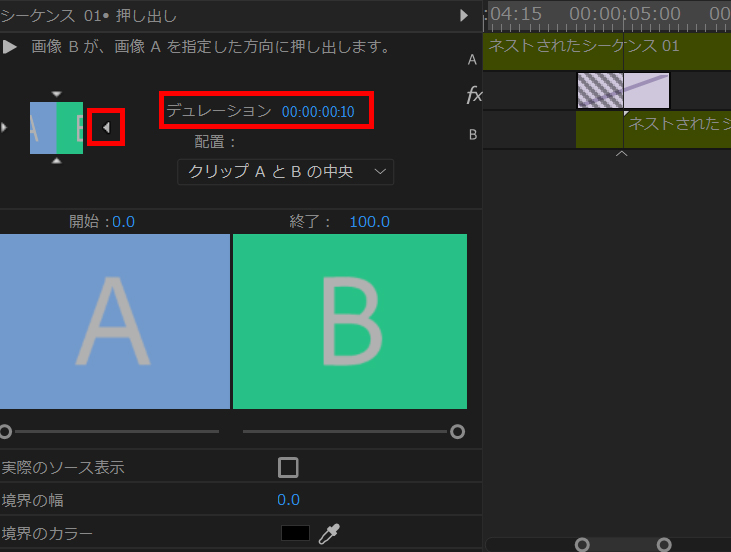The width and height of the screenshot is (731, 552).
Task: Click the 終了 end percentage value
Action: click(369, 222)
